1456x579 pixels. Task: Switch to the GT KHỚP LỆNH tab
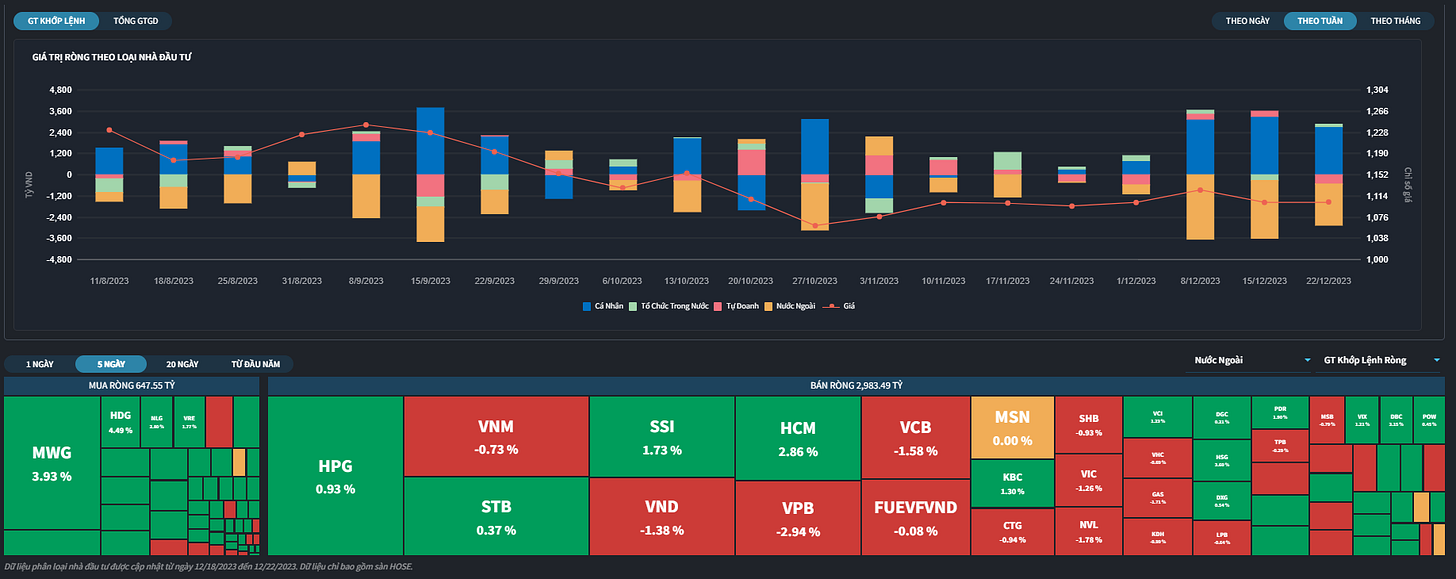[55, 20]
